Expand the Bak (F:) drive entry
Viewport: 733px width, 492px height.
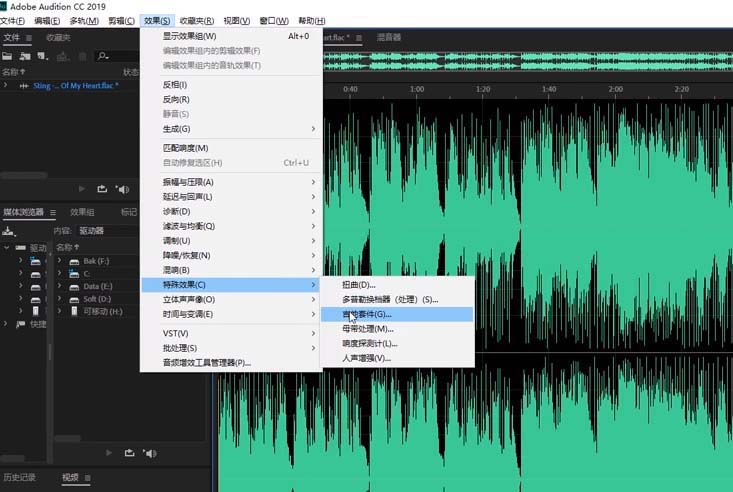[61, 260]
